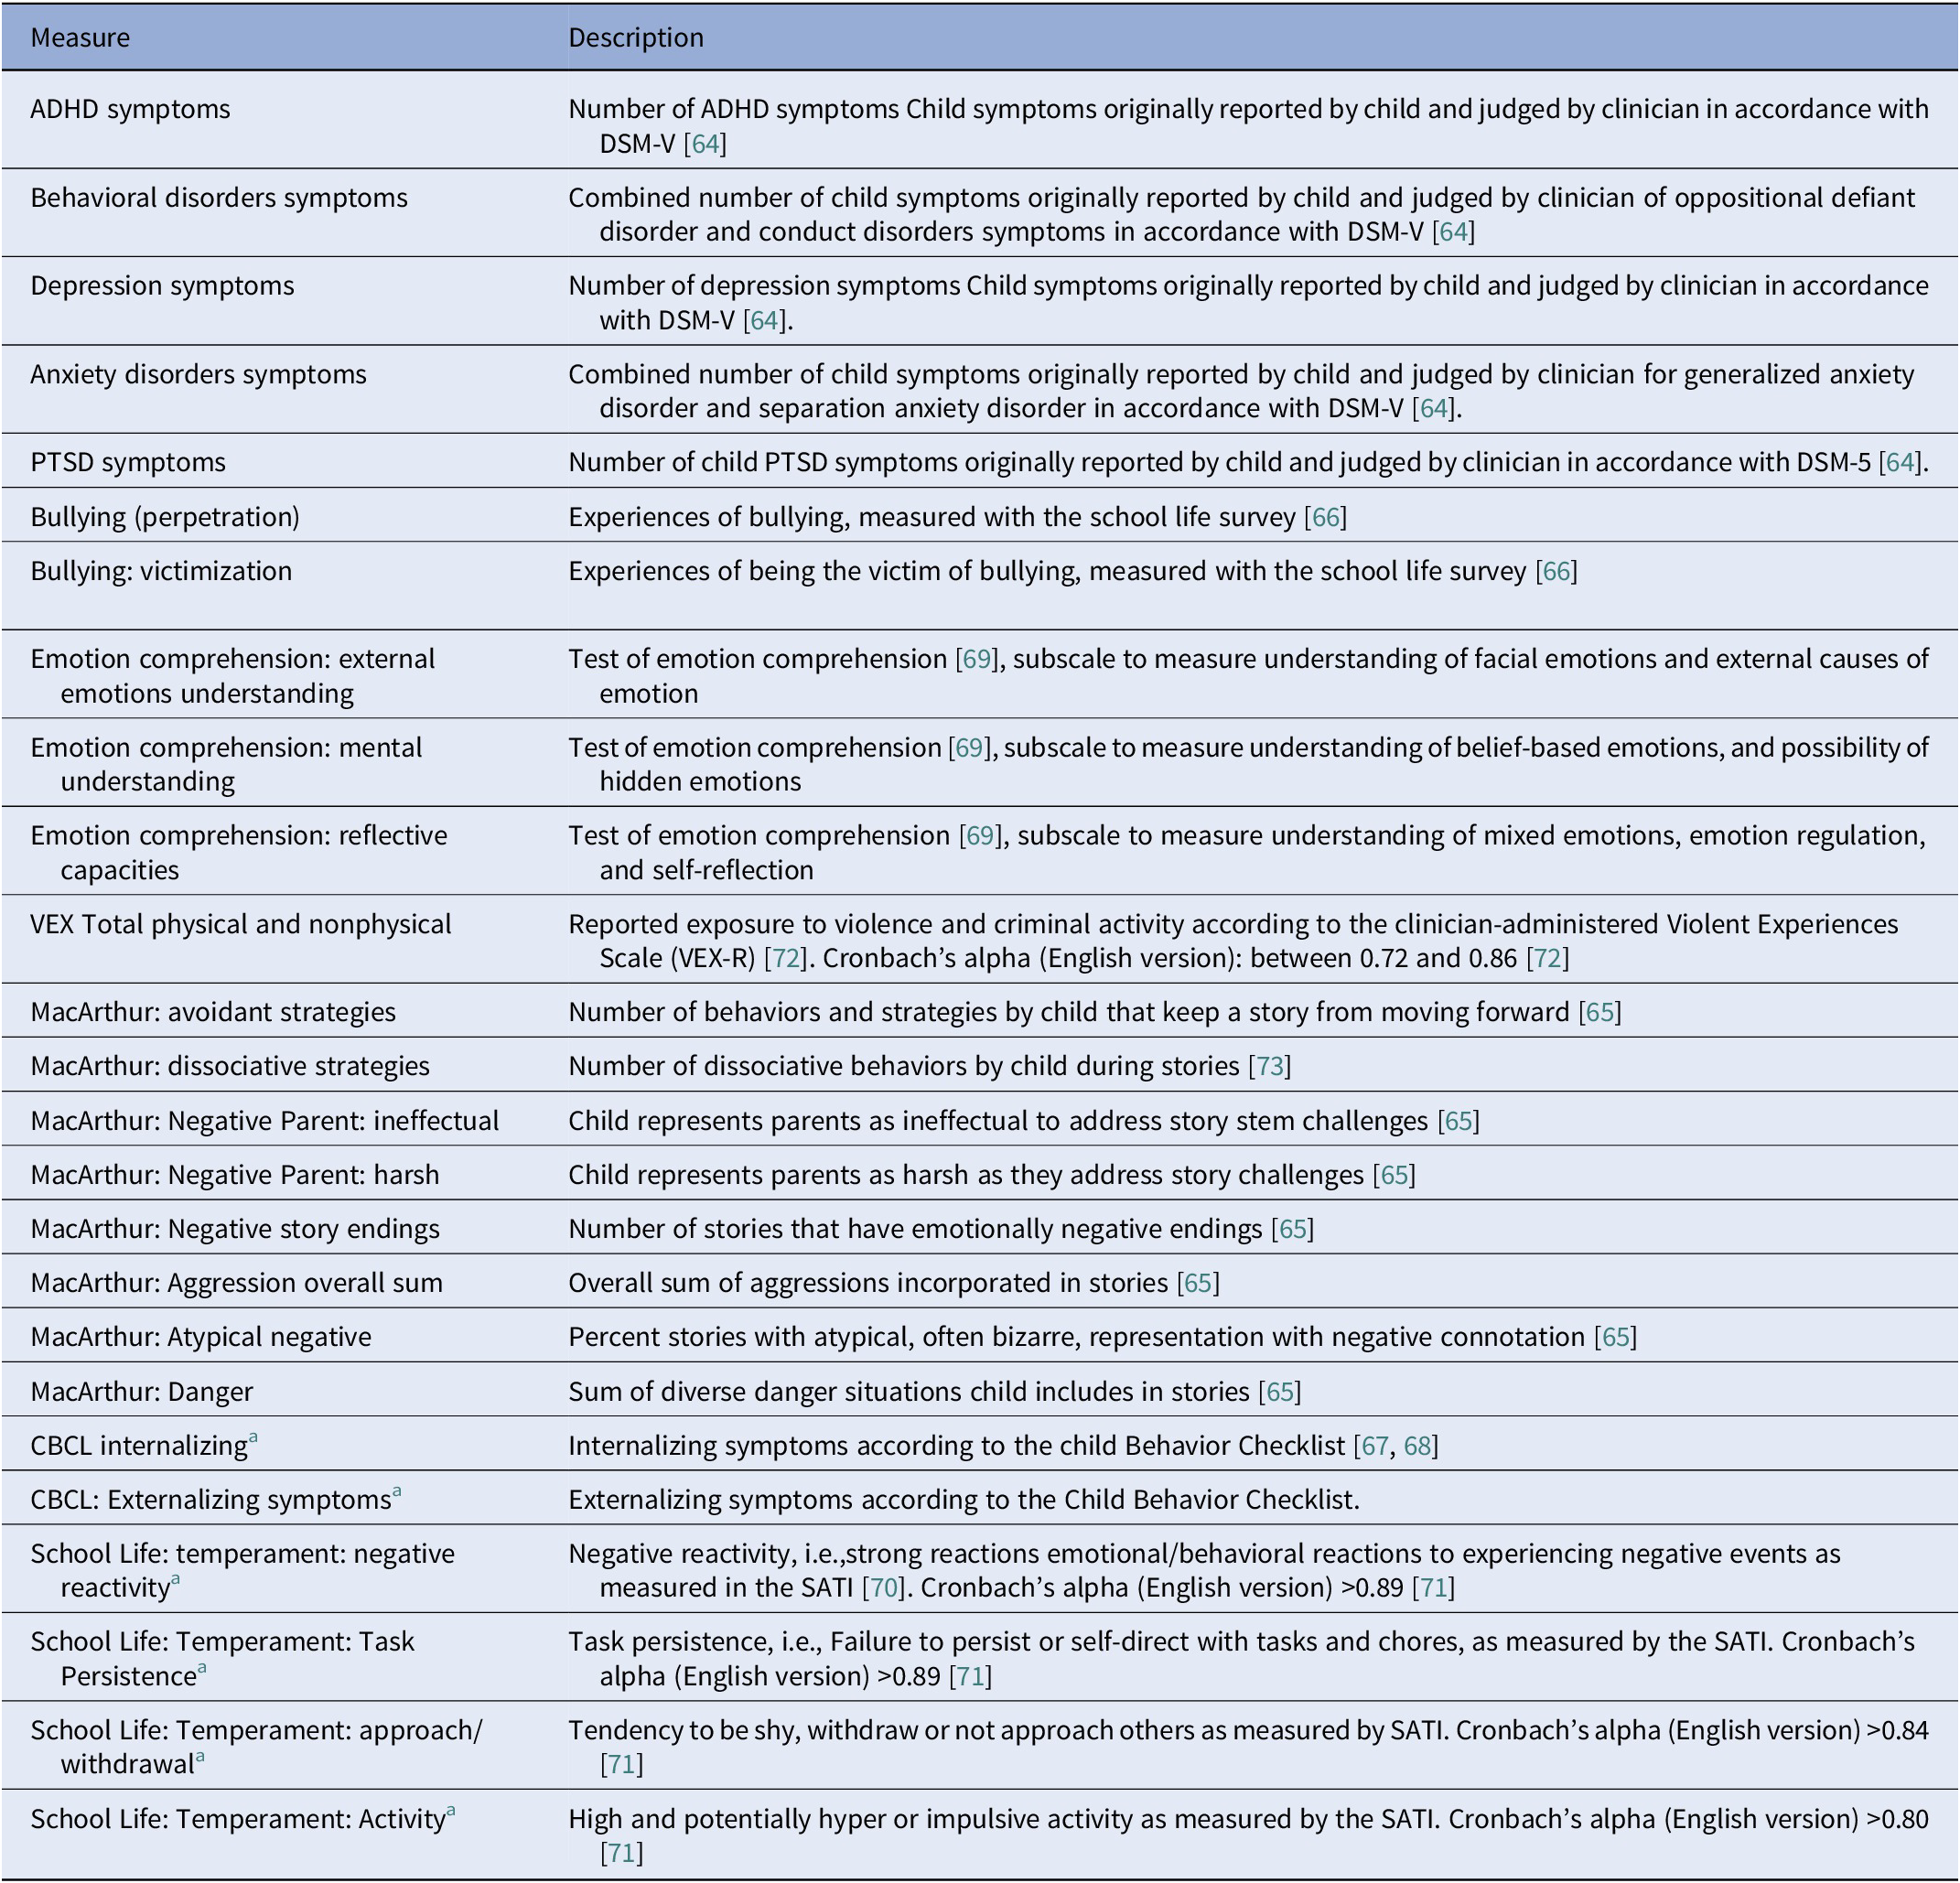Open citation 71 in Task Persistence row
The height and width of the screenshot is (1883, 1960).
(970, 1676)
